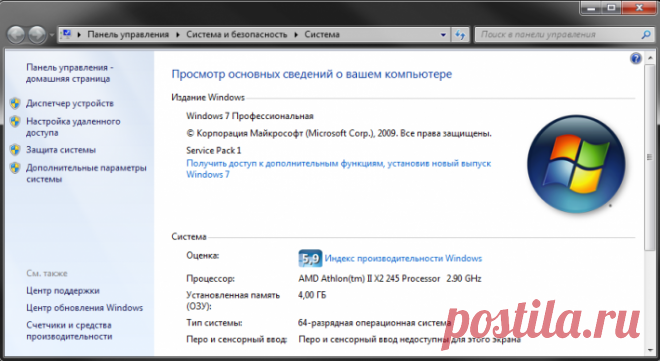The image size is (660, 361).
Task: Click the vertical scrollbar thumb
Action: tap(649, 157)
